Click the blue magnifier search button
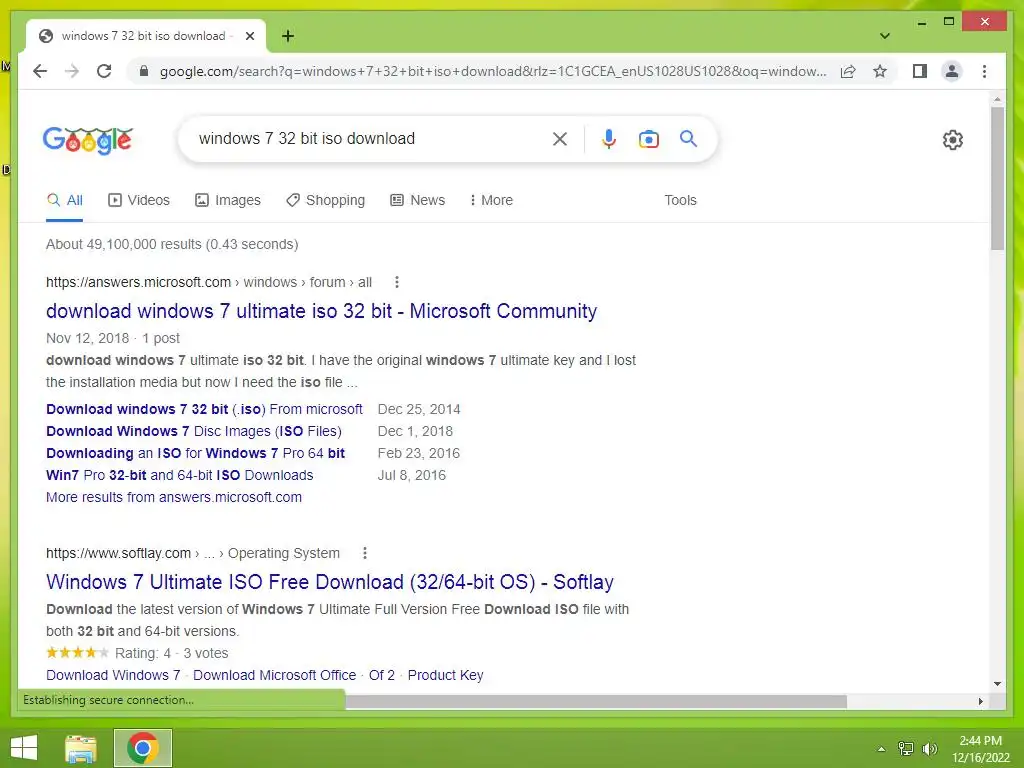Viewport: 1024px width, 768px height. point(688,138)
